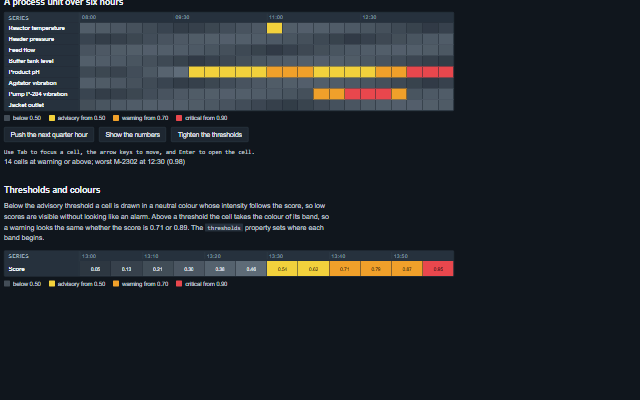Open Agitator vibration cell under 09:30
The height and width of the screenshot is (400, 640).
(x=181, y=83)
